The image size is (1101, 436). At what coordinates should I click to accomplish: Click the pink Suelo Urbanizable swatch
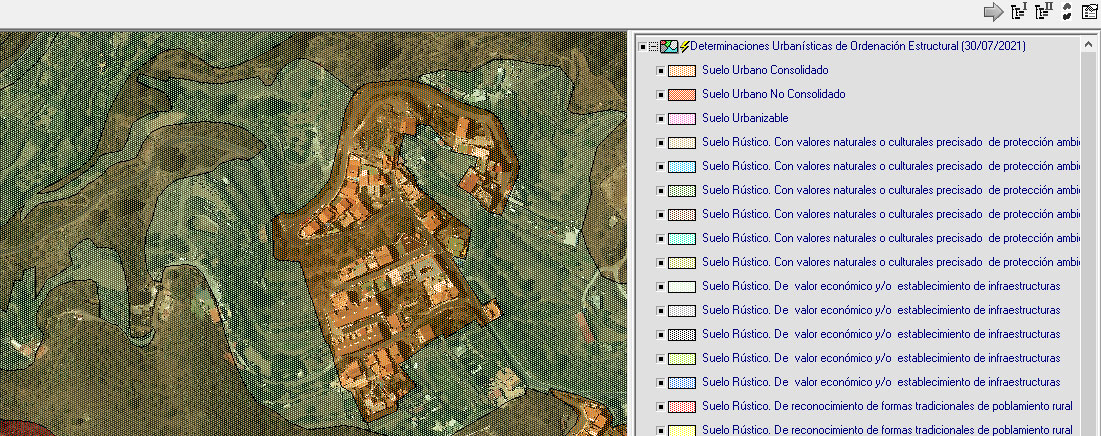point(682,119)
